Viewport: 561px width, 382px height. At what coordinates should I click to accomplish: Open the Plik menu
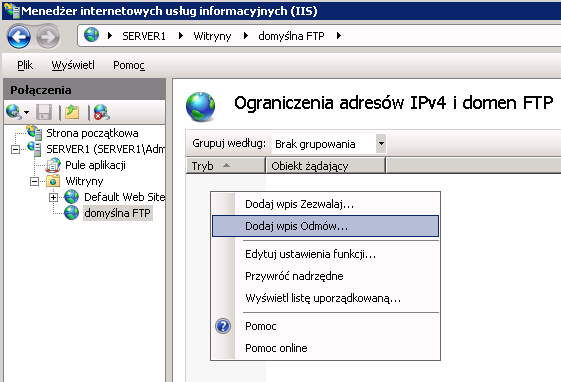pos(25,65)
